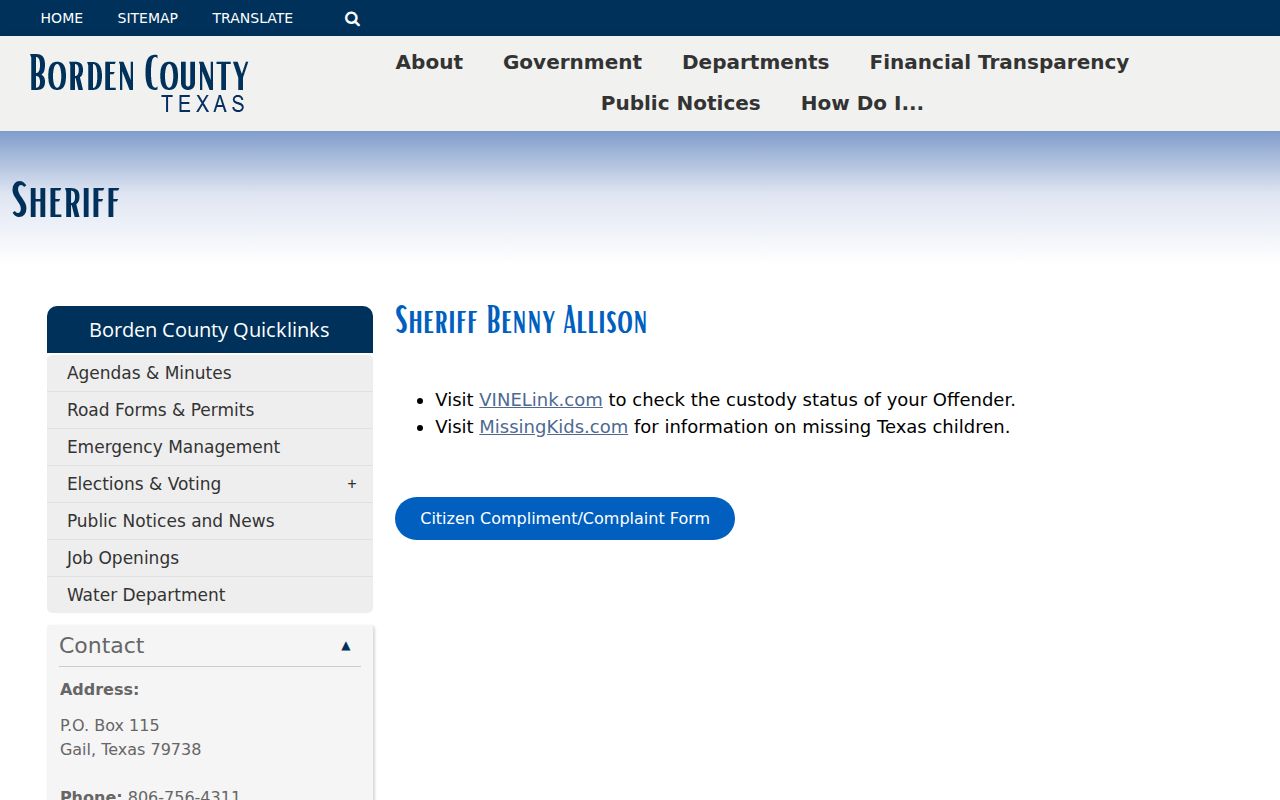Open the Public Notices menu

[x=680, y=103]
